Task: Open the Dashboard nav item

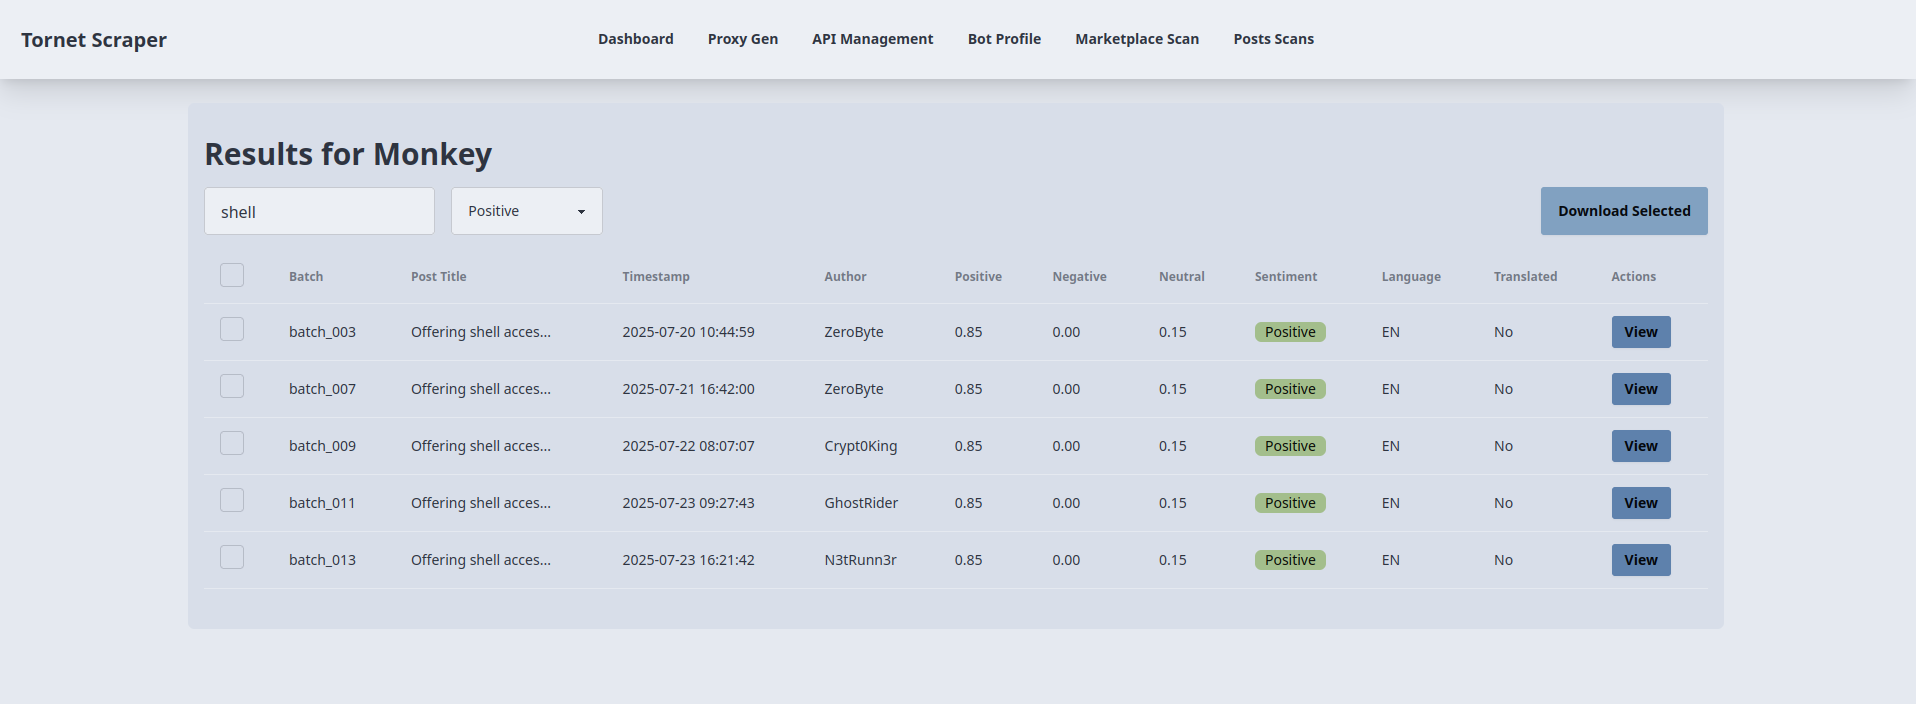Action: pyautogui.click(x=635, y=39)
